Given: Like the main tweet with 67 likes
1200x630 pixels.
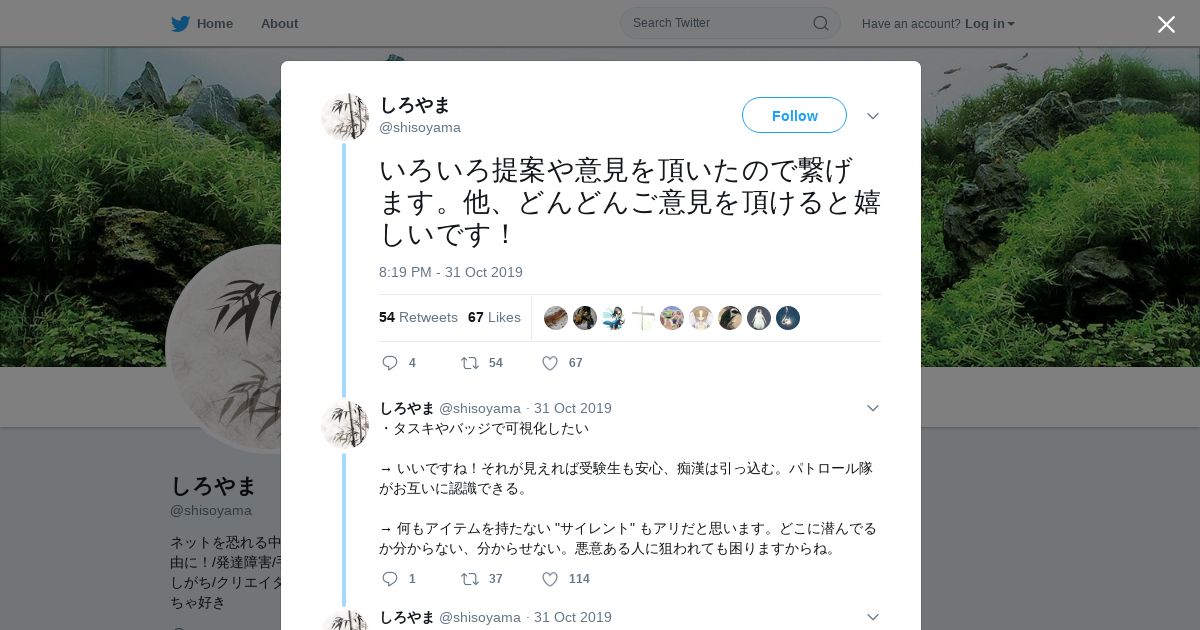Looking at the screenshot, I should pos(550,363).
